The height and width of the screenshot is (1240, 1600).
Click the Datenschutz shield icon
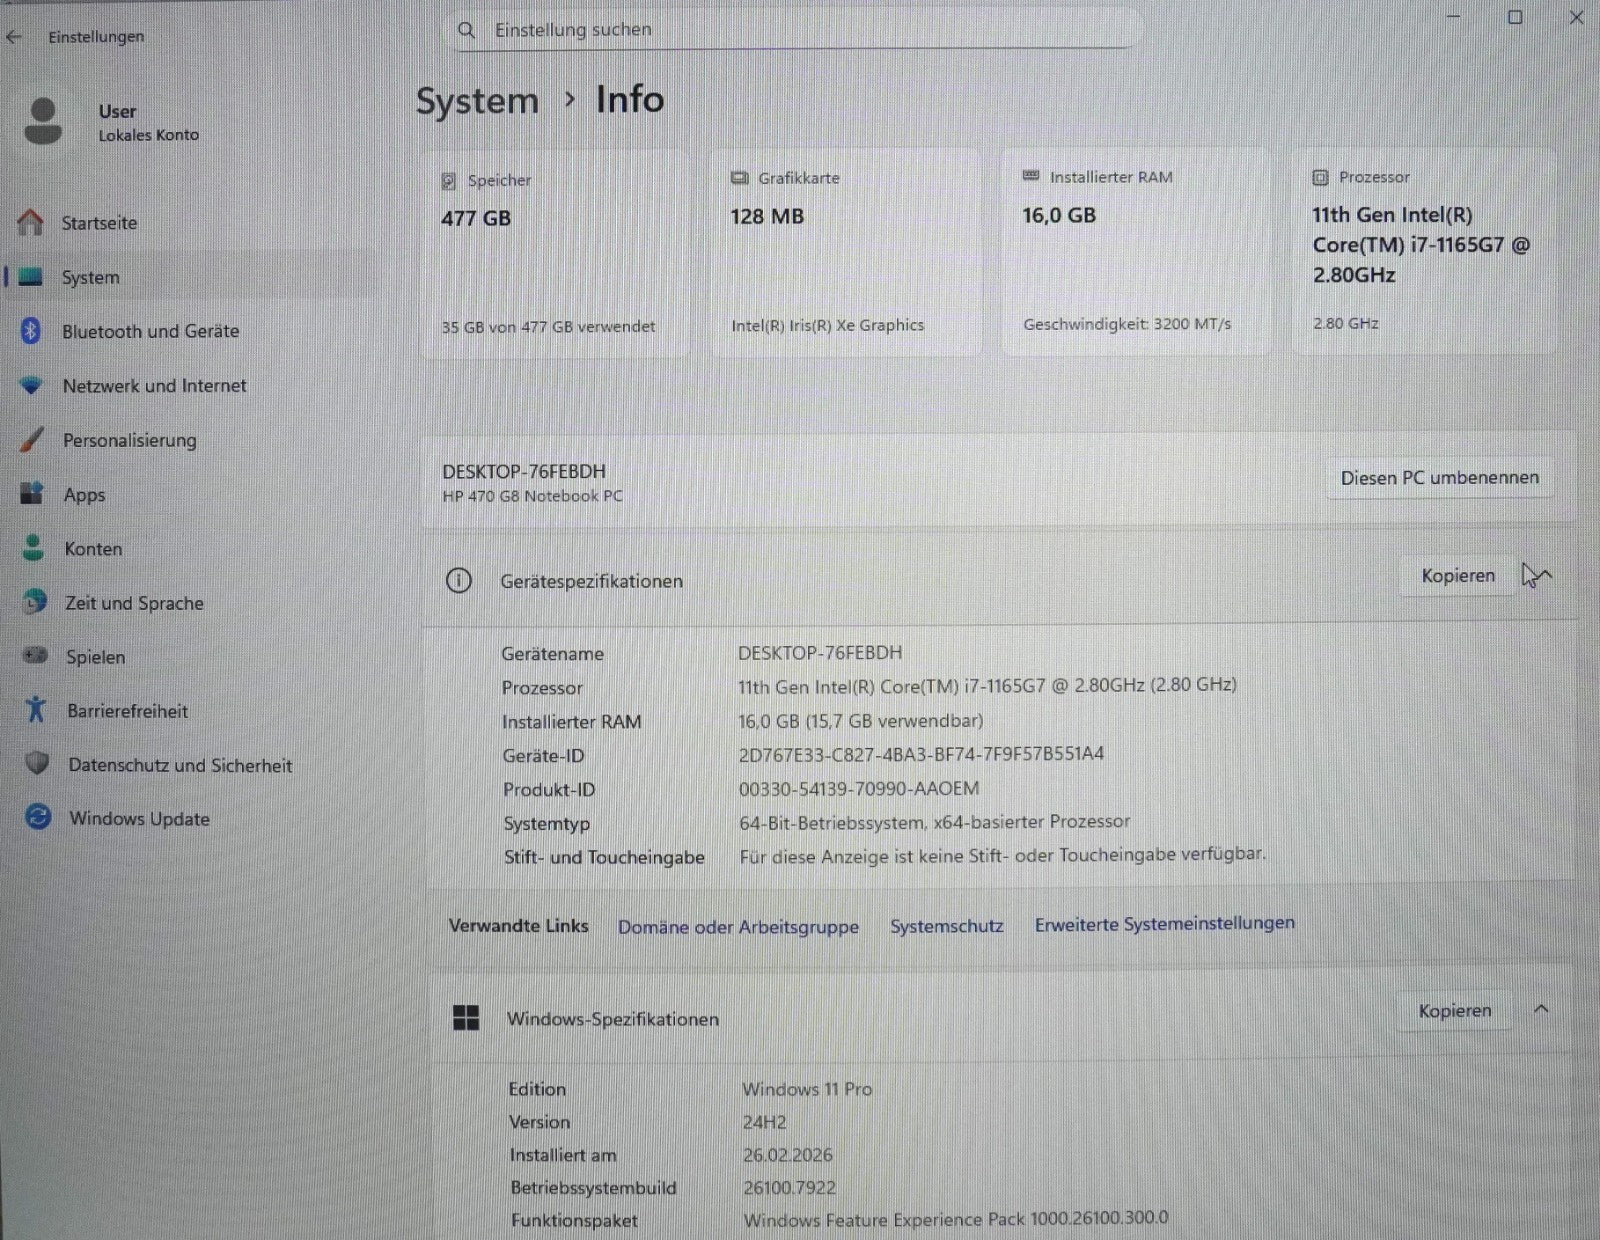(37, 764)
